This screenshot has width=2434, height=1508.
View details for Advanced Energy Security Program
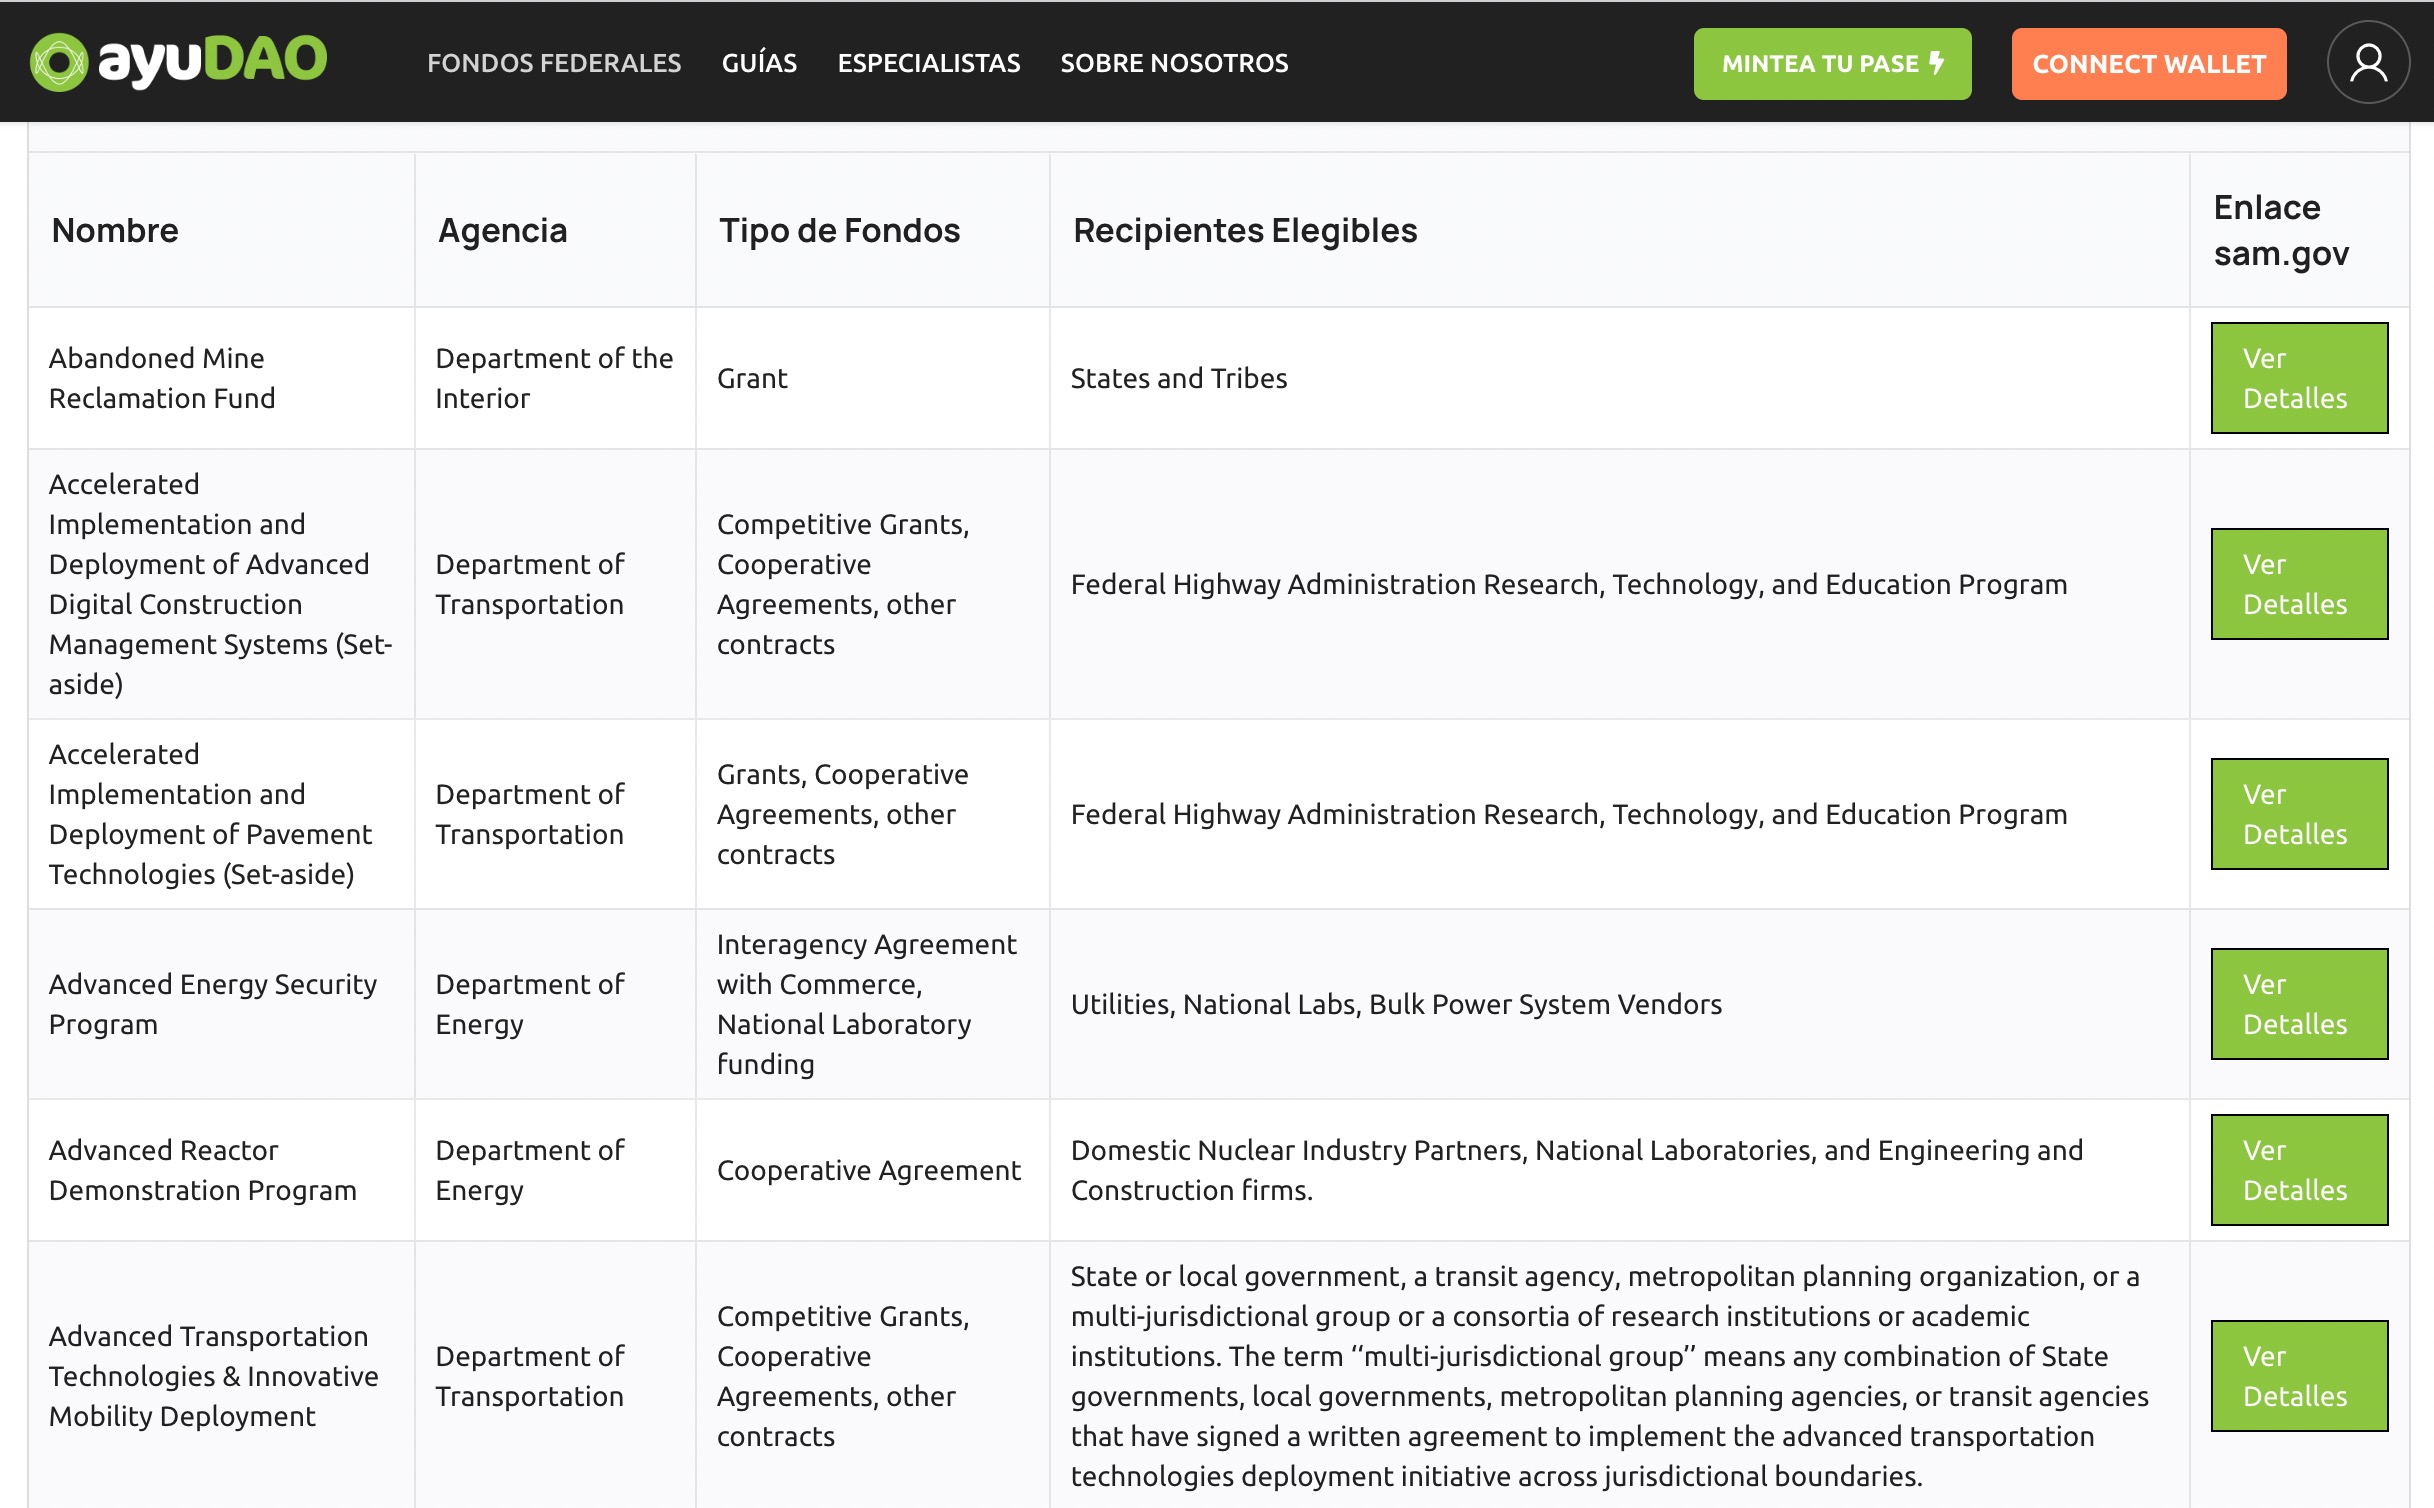click(x=2298, y=1004)
